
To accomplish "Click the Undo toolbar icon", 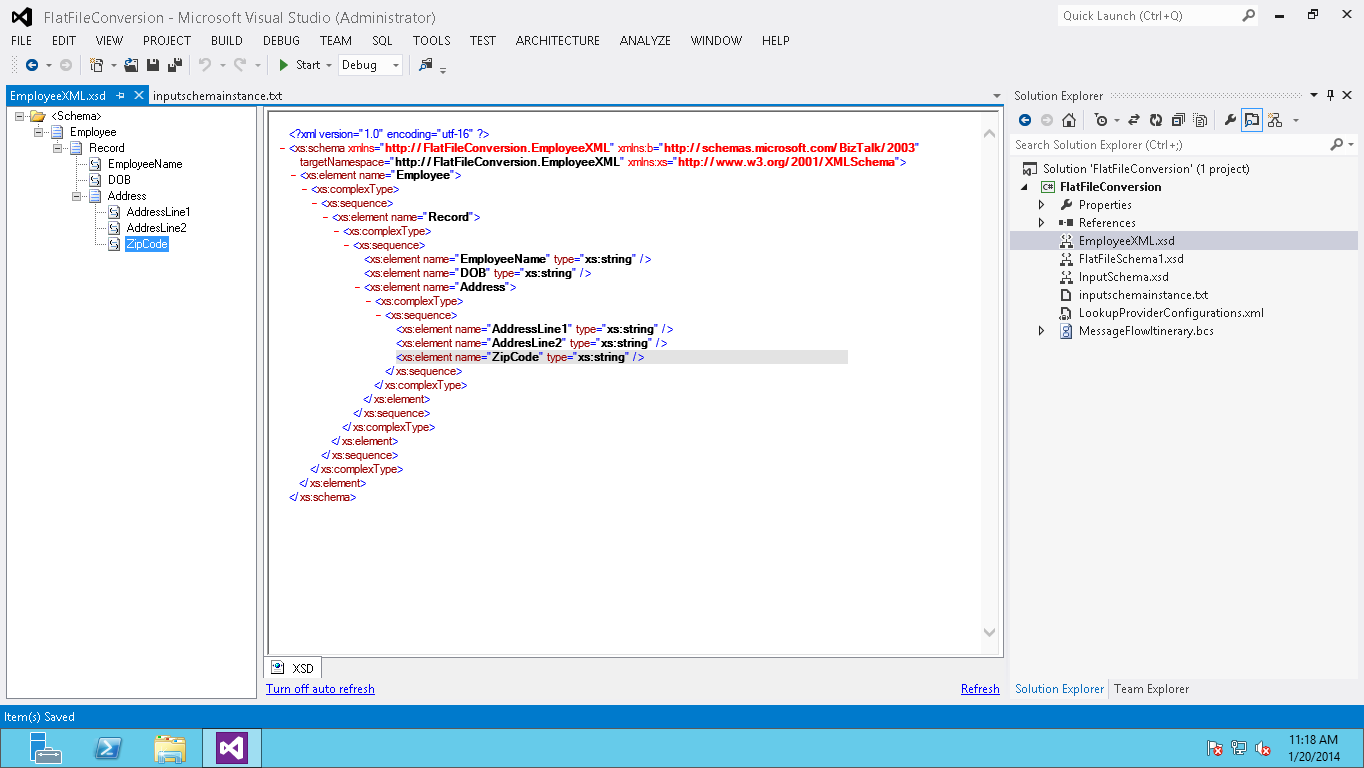I will click(205, 65).
